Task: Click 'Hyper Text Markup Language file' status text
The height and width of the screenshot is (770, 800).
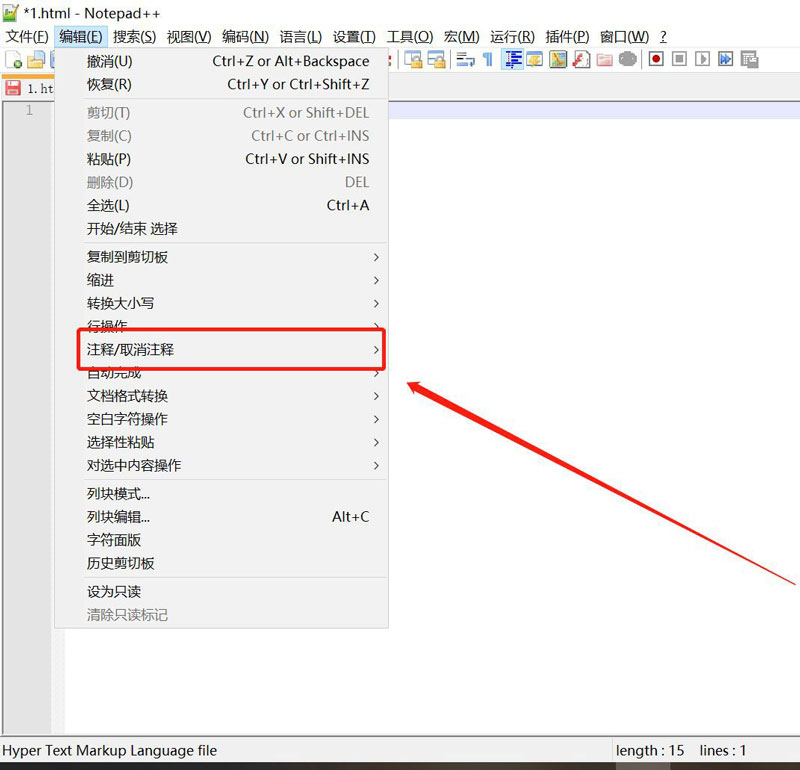Action: (x=110, y=751)
